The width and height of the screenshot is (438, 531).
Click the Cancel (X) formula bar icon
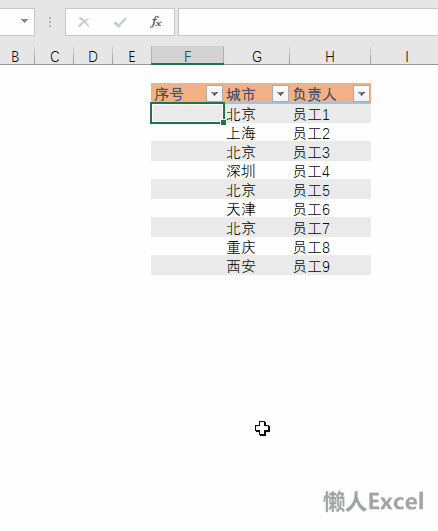pyautogui.click(x=84, y=22)
